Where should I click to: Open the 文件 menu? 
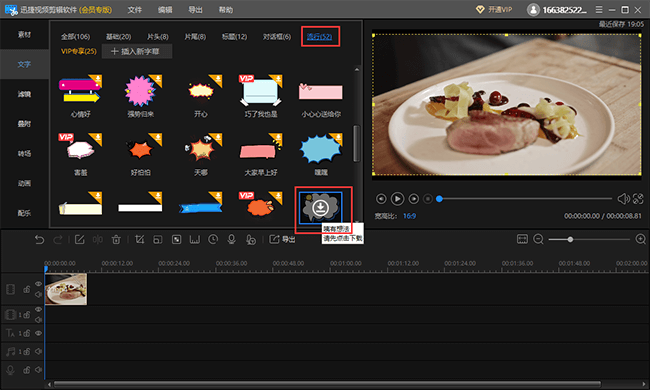pos(134,10)
